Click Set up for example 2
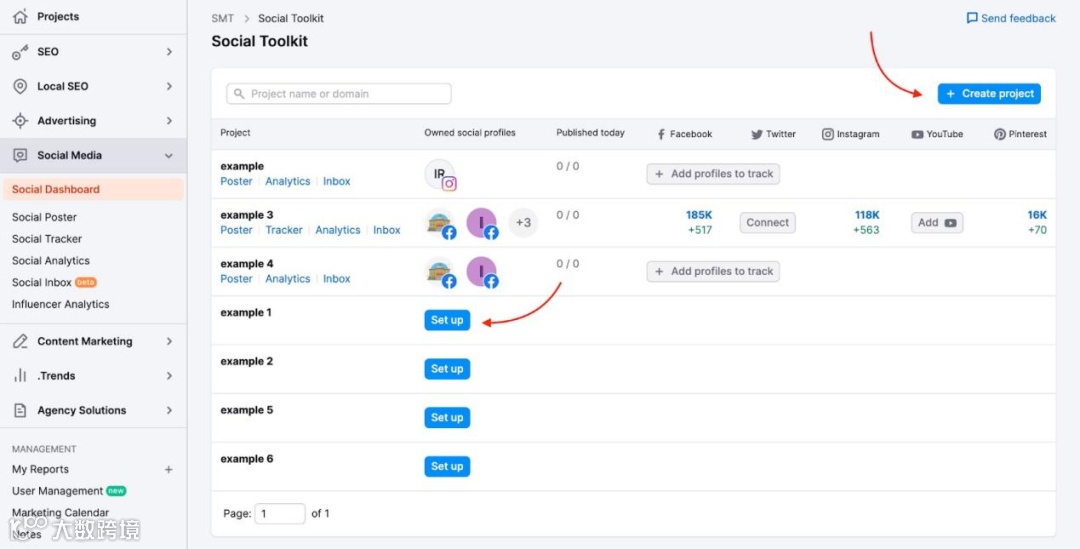1080x549 pixels. pyautogui.click(x=447, y=369)
